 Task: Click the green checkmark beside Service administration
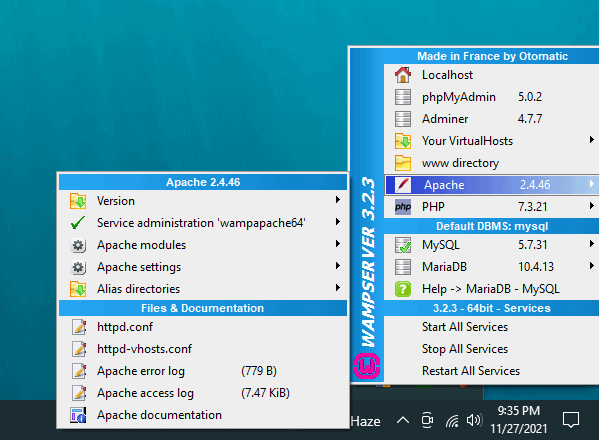(x=78, y=223)
